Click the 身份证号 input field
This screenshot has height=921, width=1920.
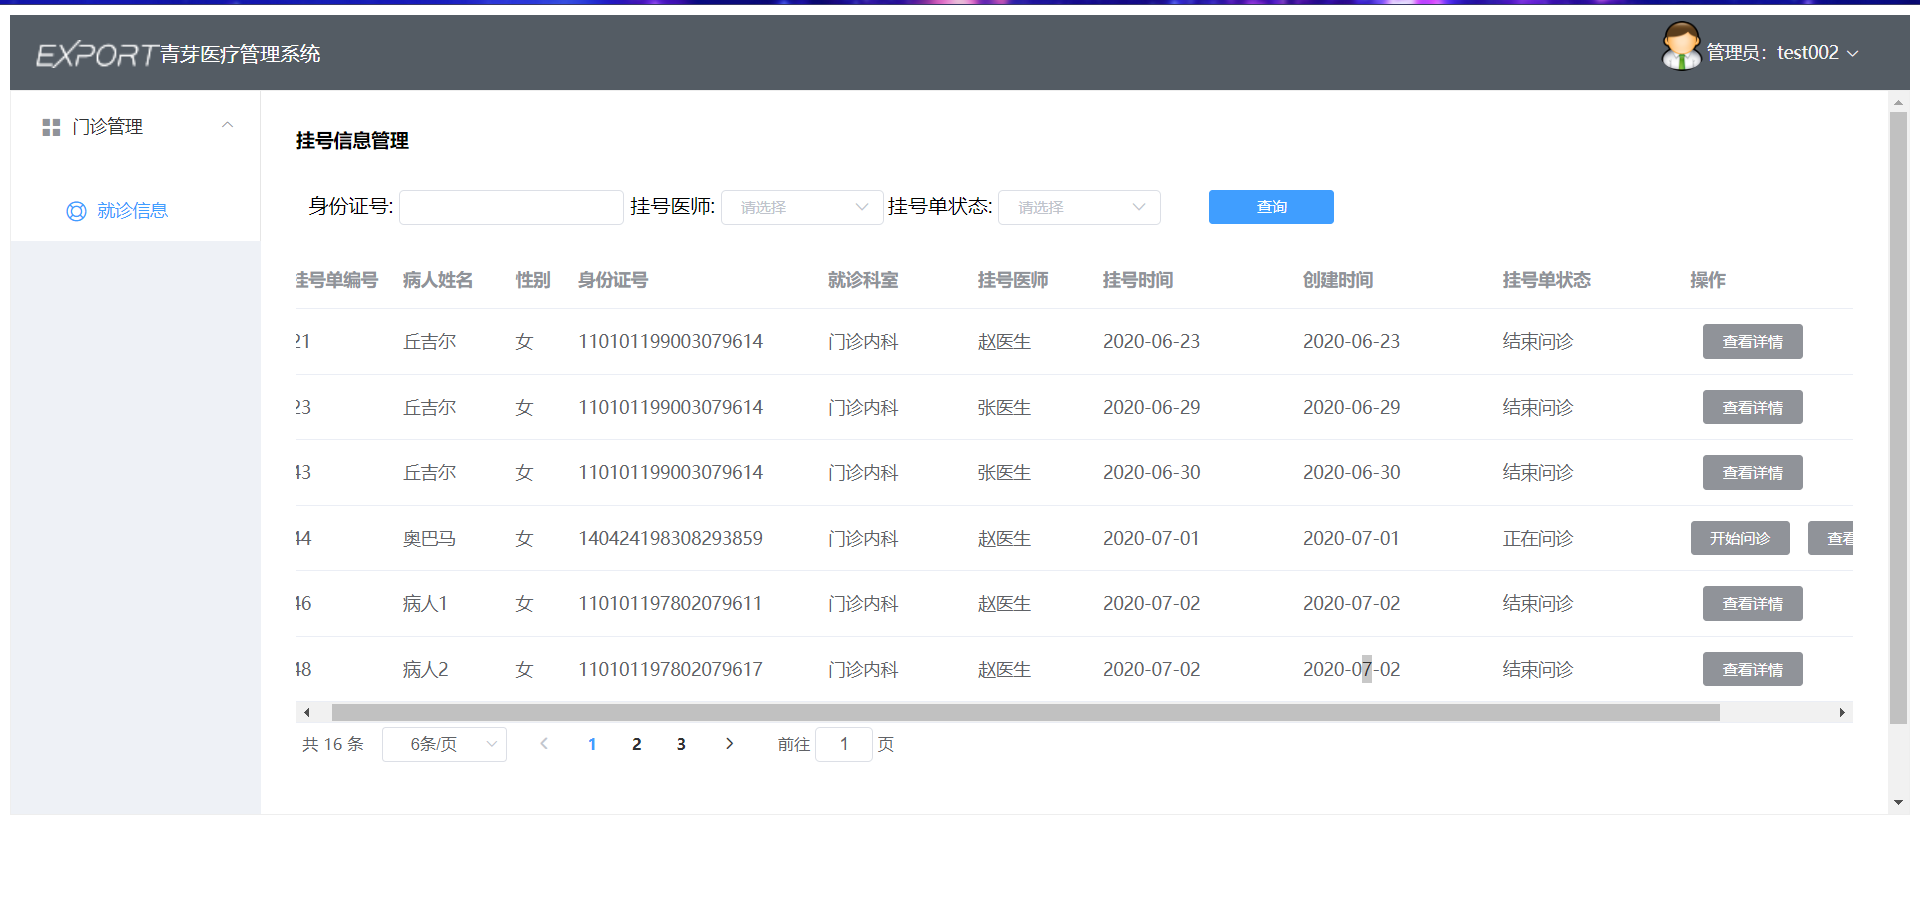pos(511,207)
